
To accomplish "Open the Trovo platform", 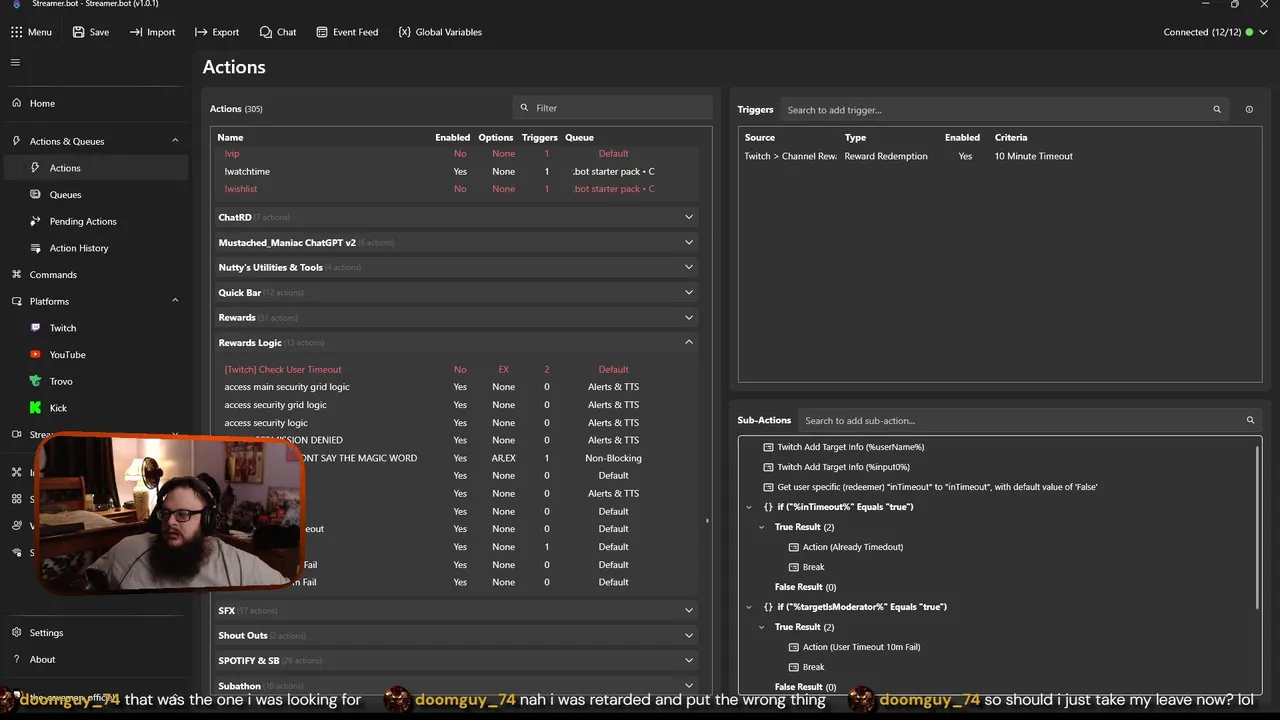I will [x=61, y=381].
